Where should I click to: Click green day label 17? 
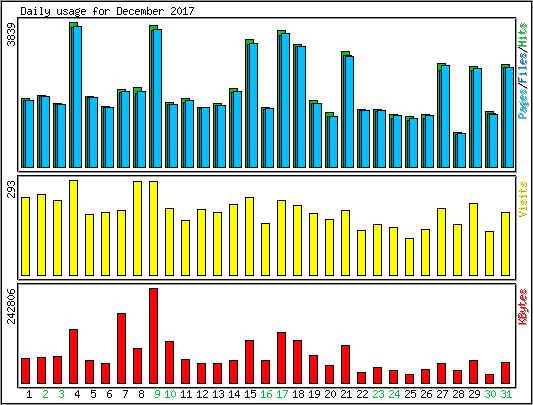(x=282, y=394)
